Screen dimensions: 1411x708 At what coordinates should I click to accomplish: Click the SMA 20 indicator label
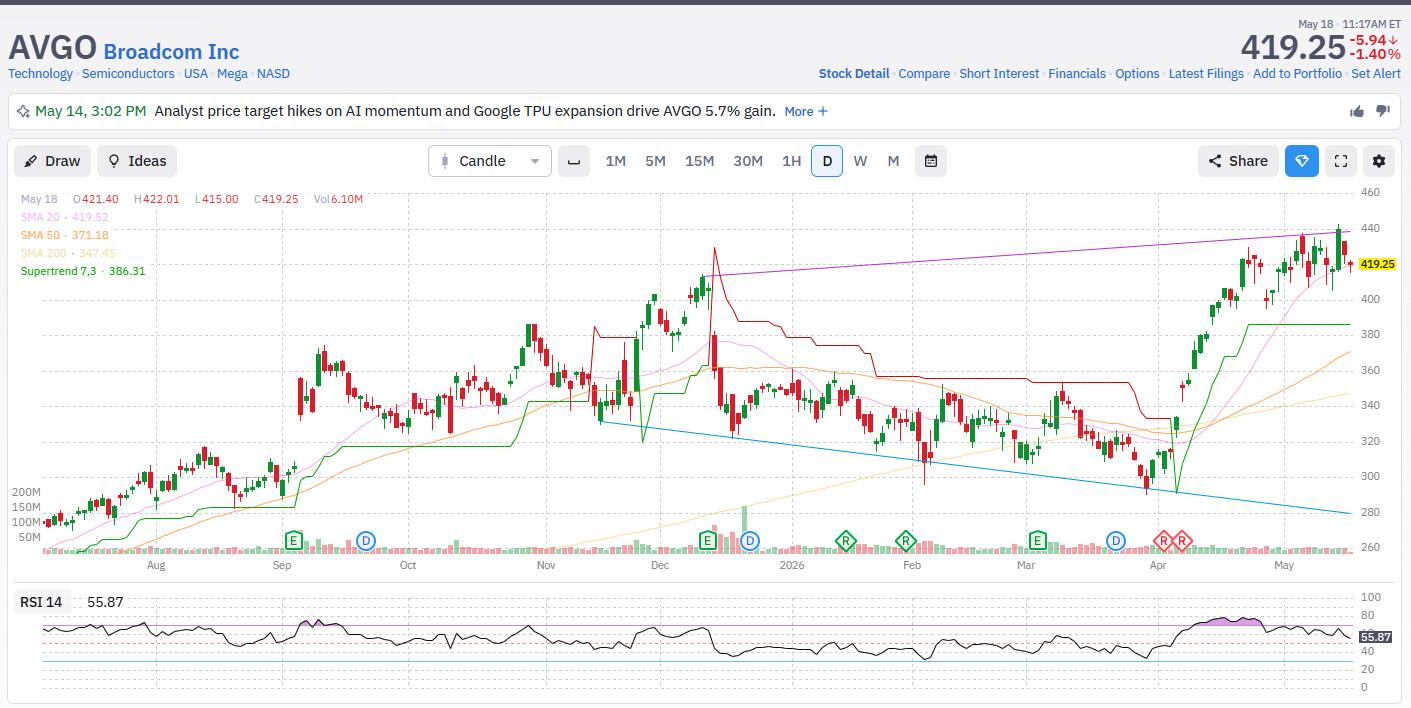point(65,217)
